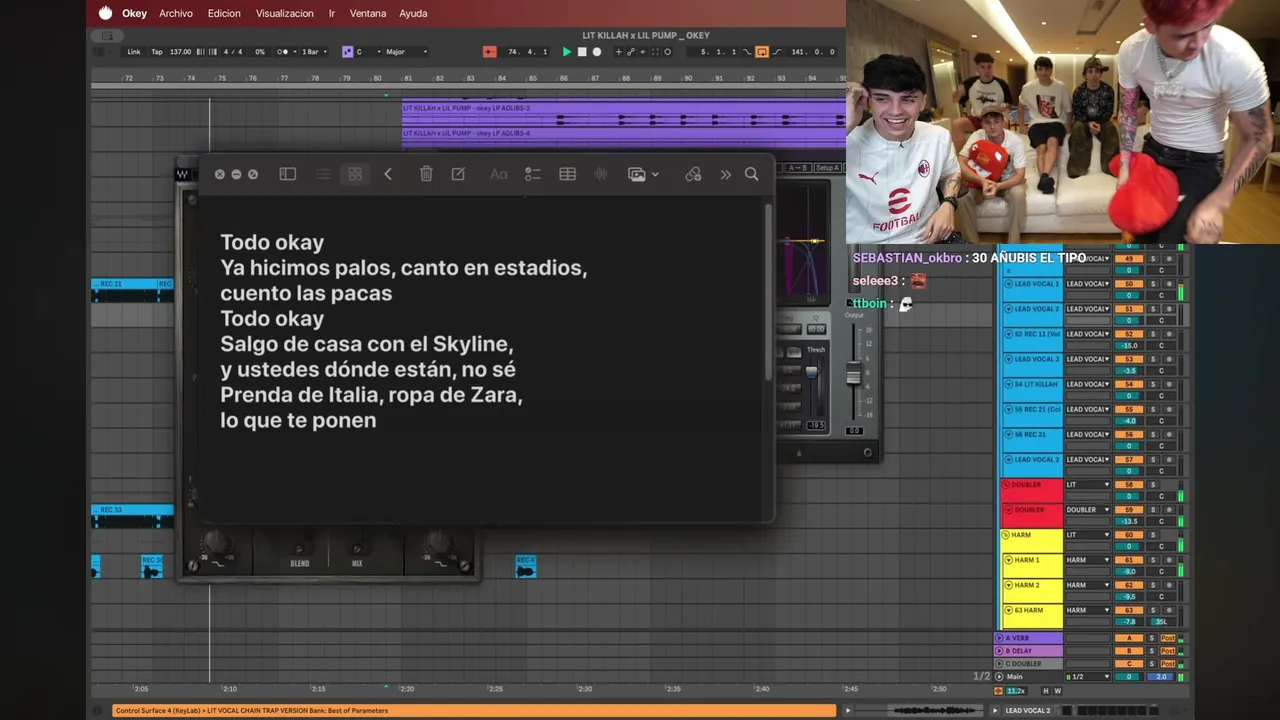Collapse the red DOUBLER group track
This screenshot has width=1280, height=720.
coord(1006,485)
